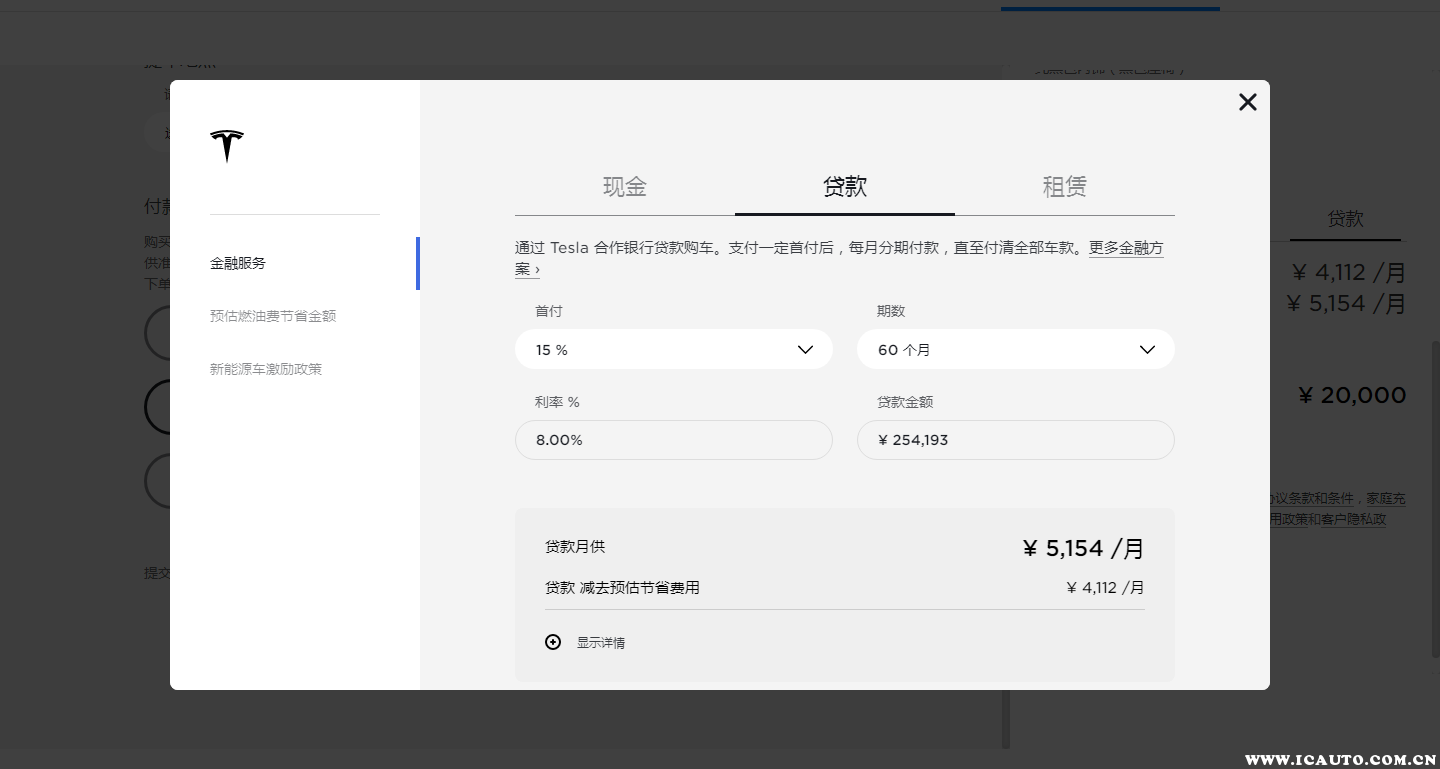The width and height of the screenshot is (1440, 769).
Task: Click ¥ 20,000 on the background page
Action: (x=1352, y=395)
